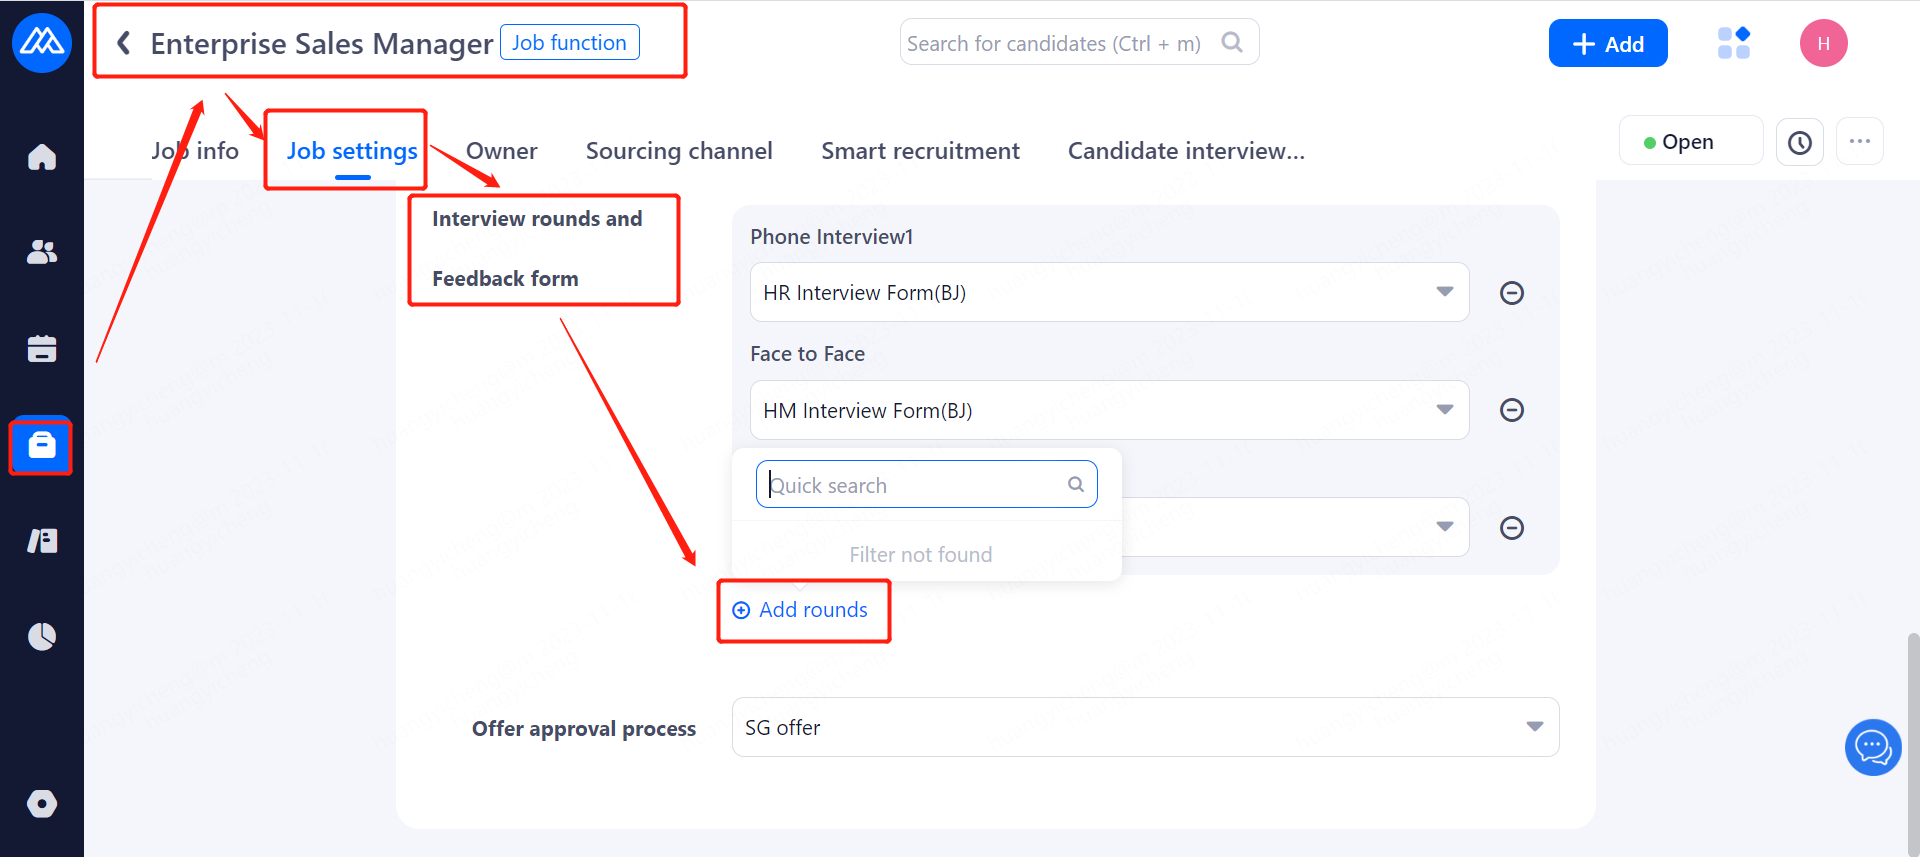
Task: Click the Quick search input field
Action: coord(915,485)
